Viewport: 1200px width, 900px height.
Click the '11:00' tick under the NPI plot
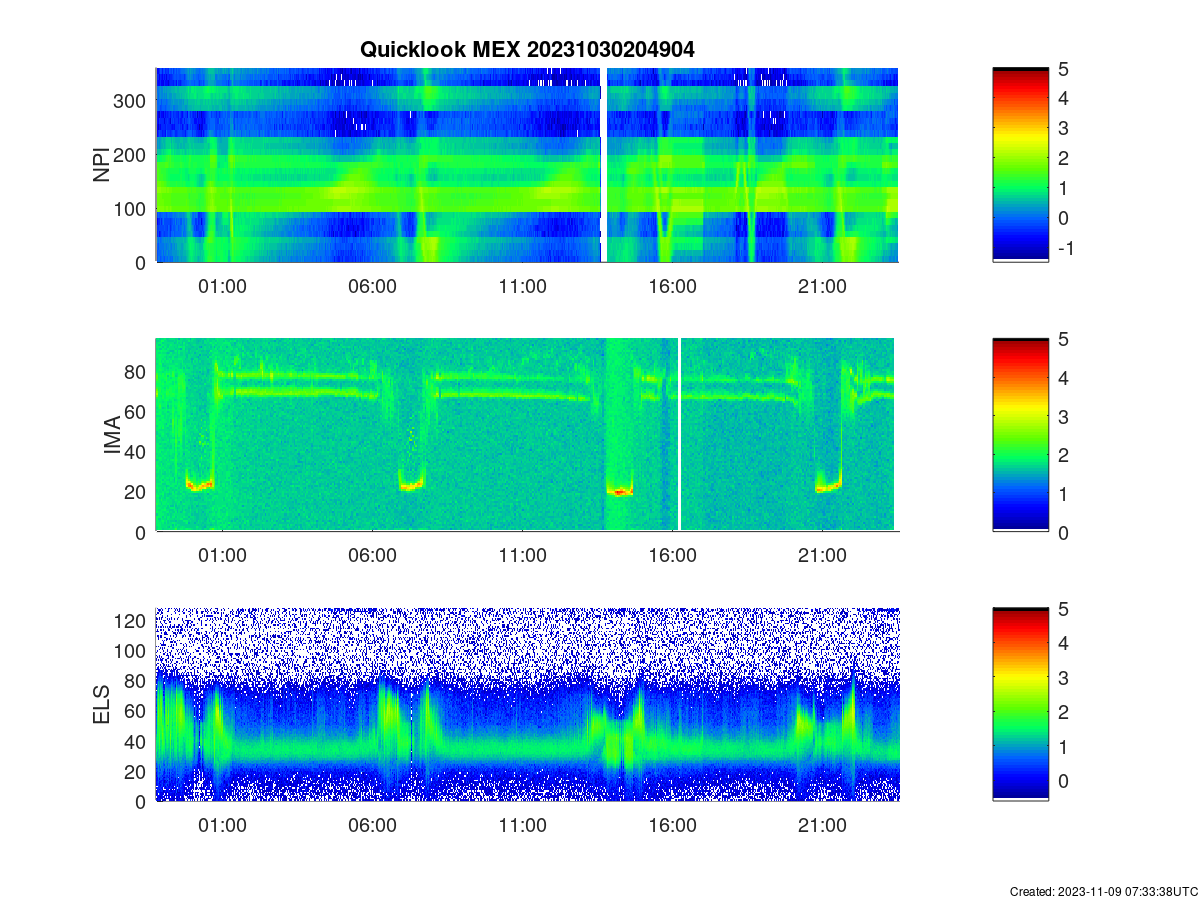[522, 287]
